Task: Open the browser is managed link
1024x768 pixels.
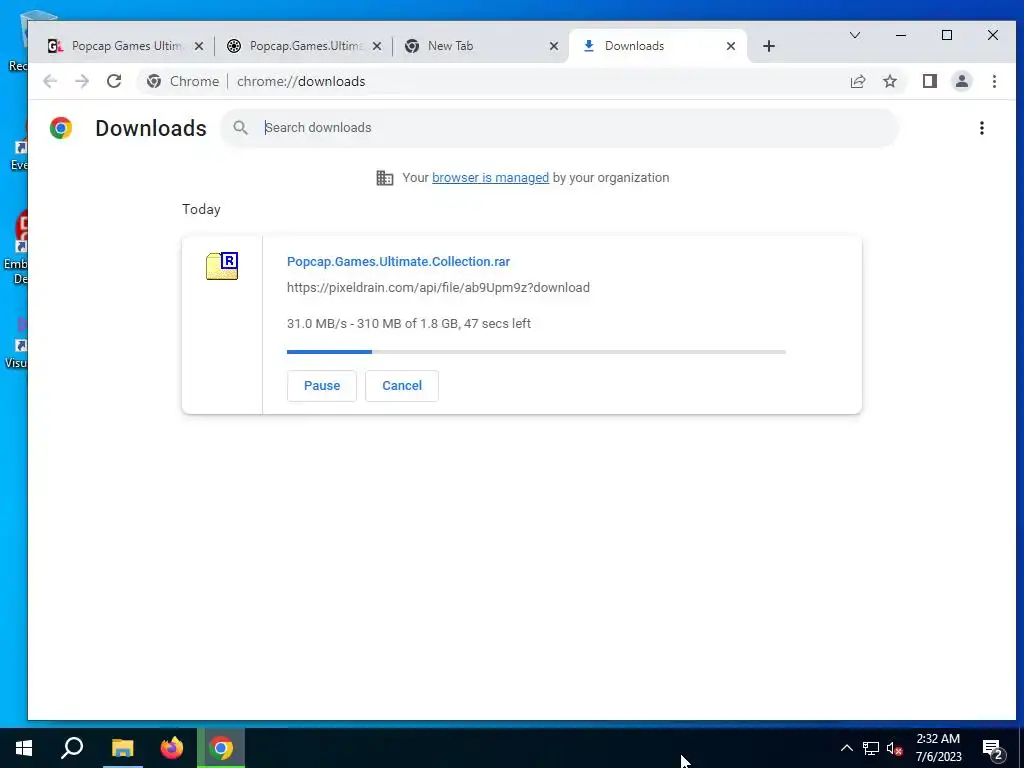Action: click(490, 178)
